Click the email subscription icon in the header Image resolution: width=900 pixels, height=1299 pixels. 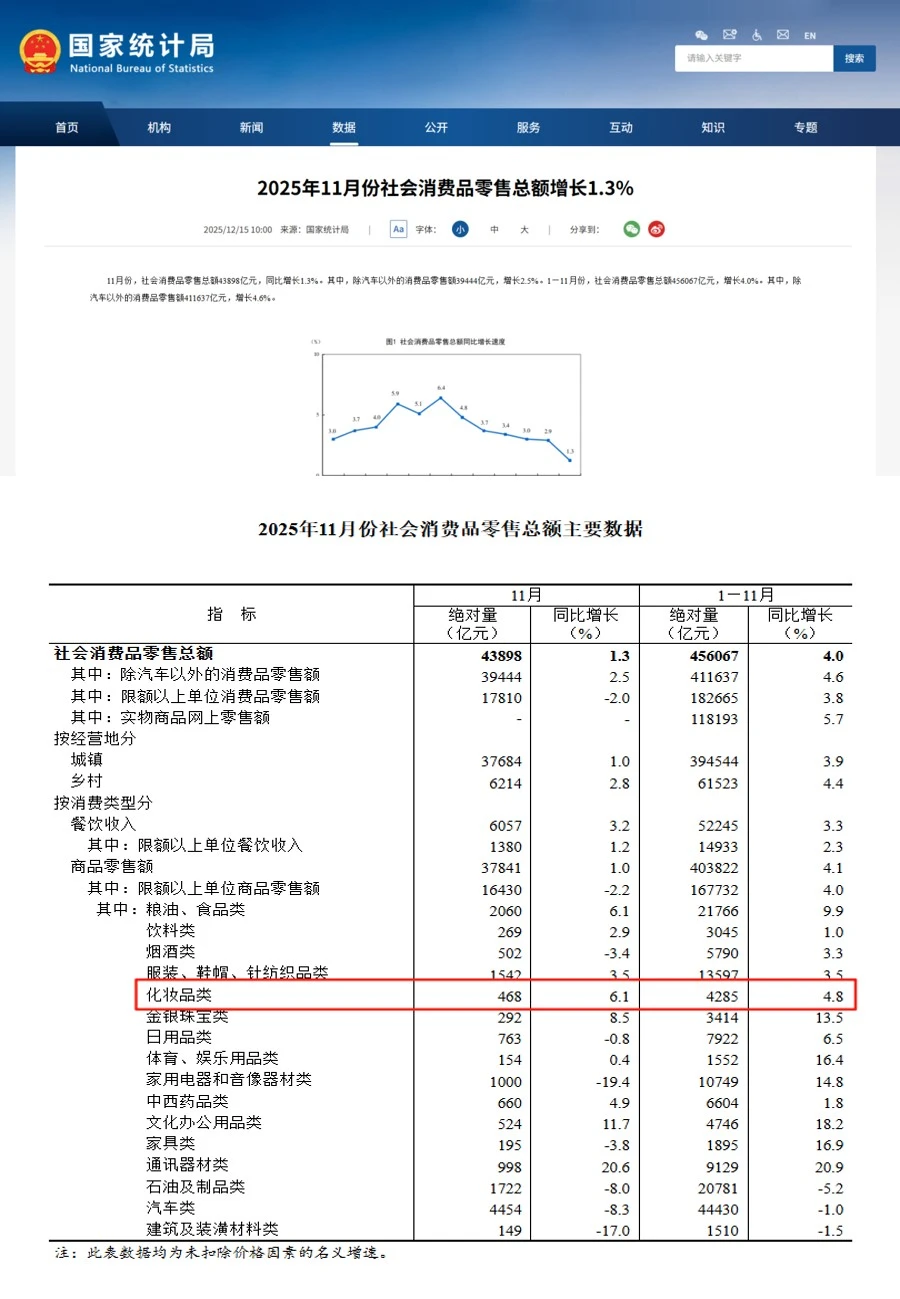coord(728,35)
